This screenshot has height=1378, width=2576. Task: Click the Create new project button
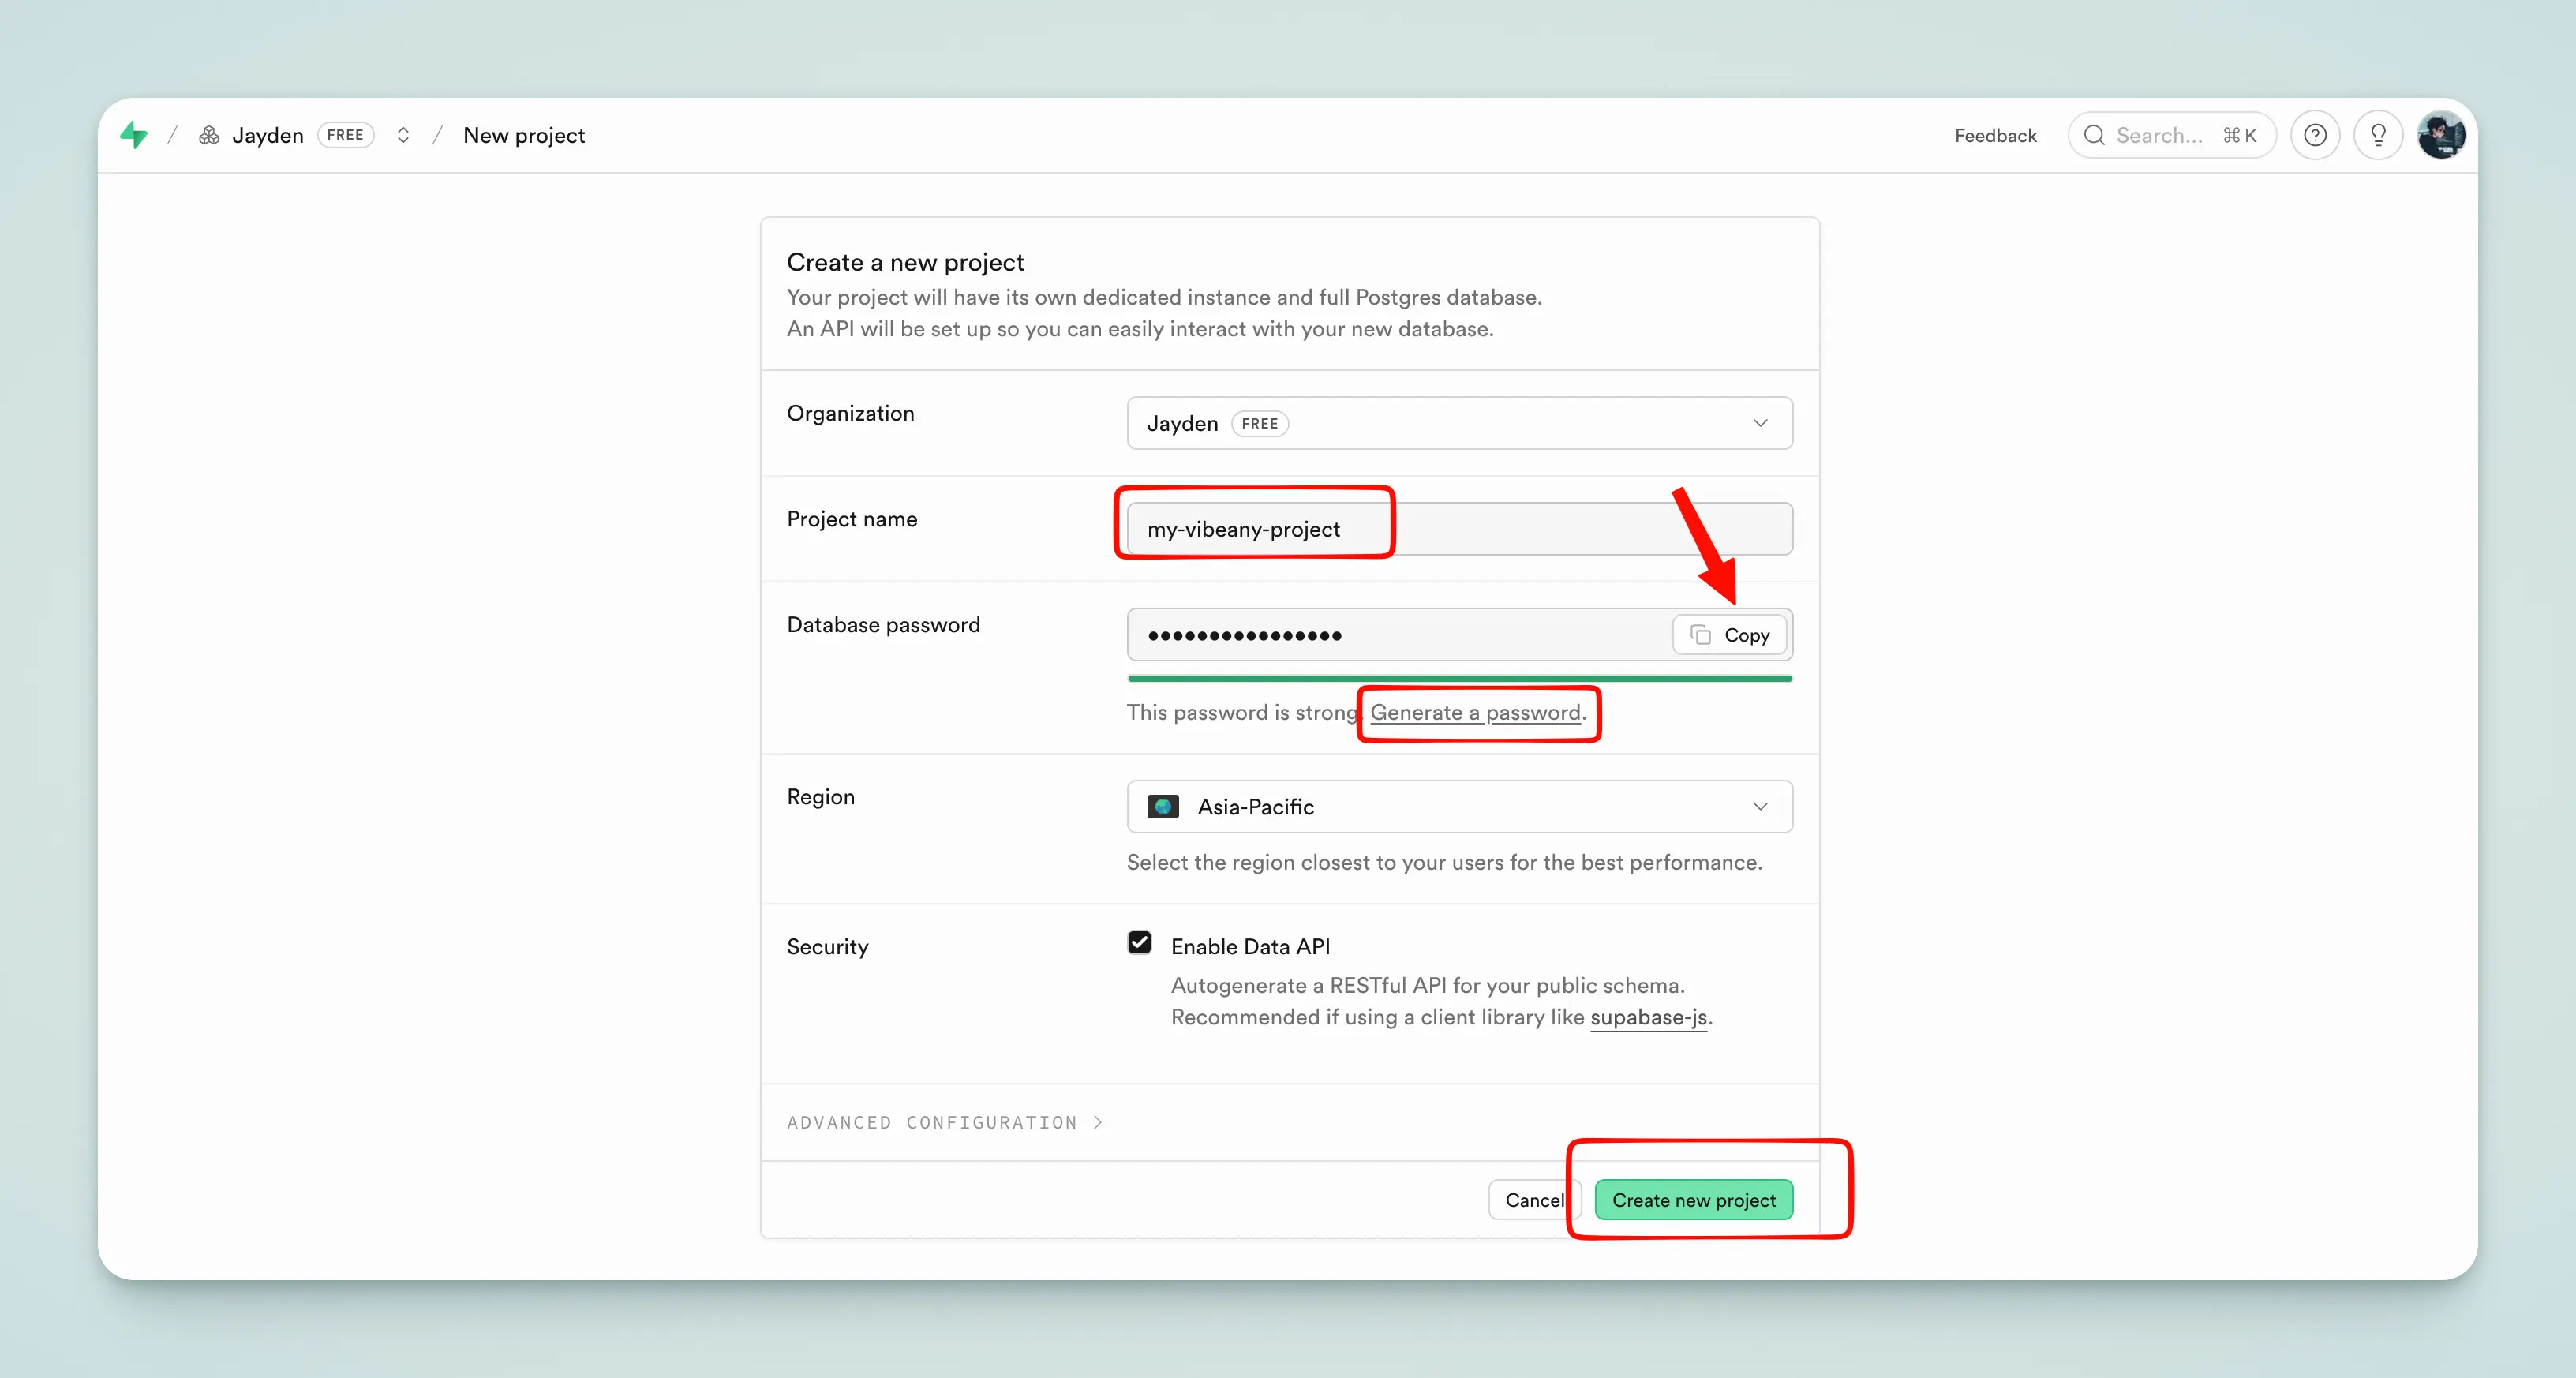coord(1693,1200)
